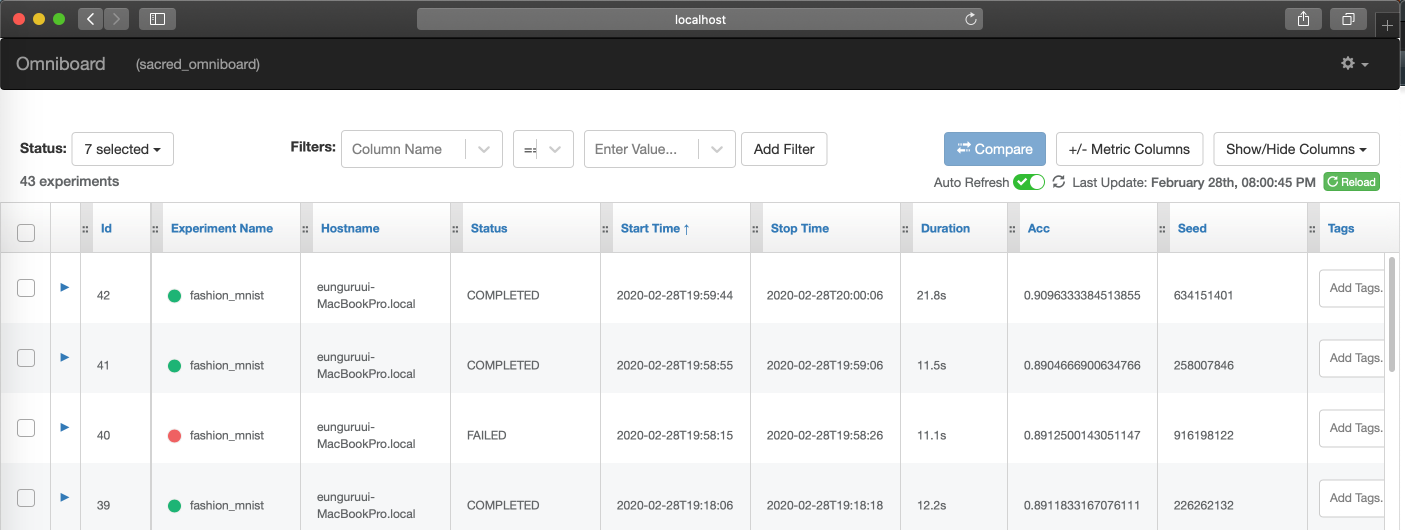Grab the Id column drag handle
Screen dimensions: 1405x530
(85, 228)
